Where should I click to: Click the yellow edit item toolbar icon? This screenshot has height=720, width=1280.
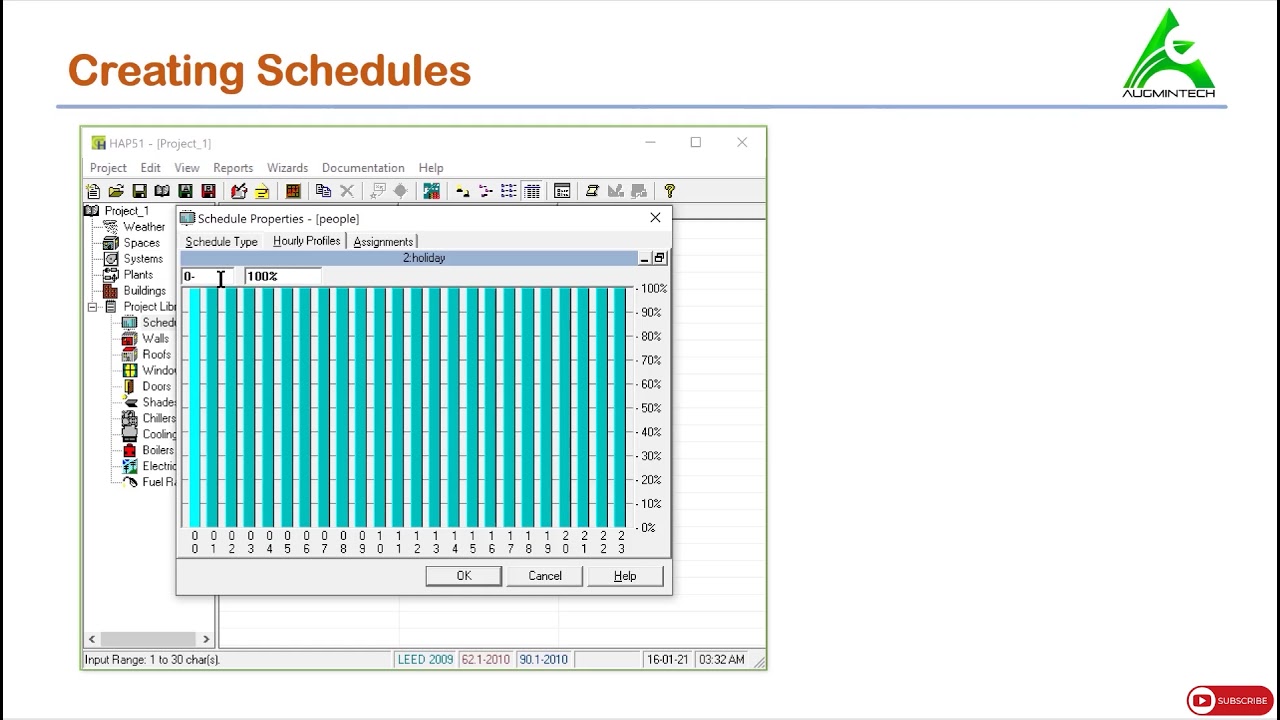click(262, 191)
